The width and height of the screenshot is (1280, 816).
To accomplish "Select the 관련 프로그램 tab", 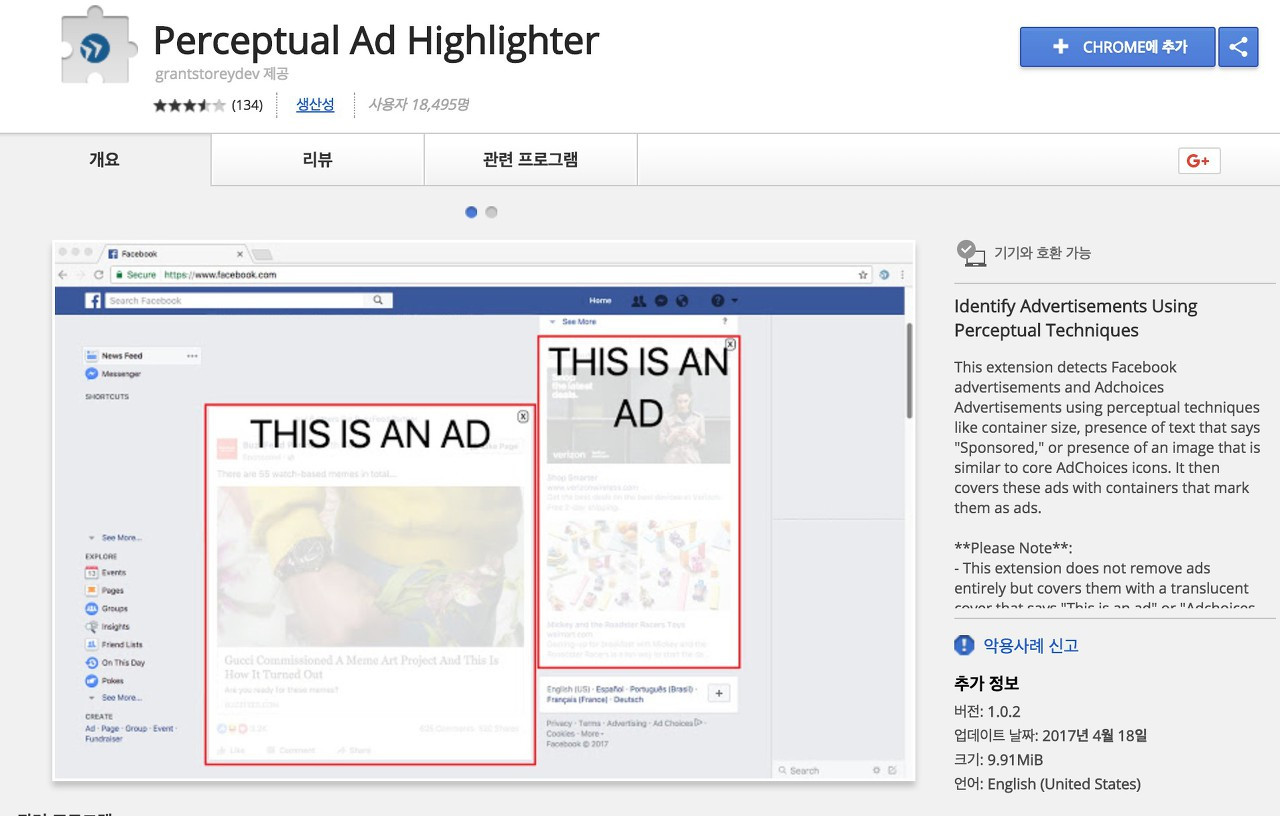I will point(531,160).
